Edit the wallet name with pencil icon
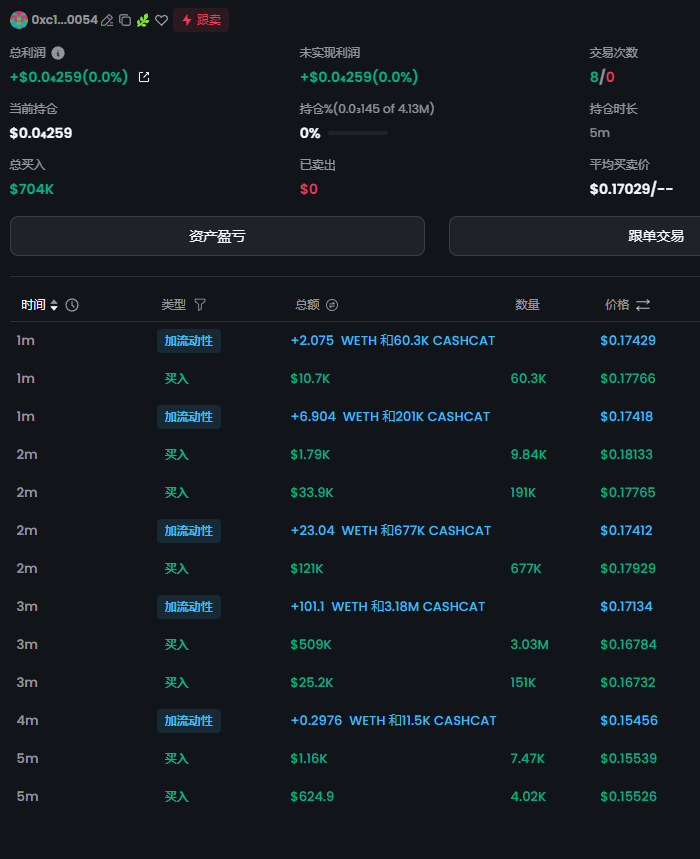The width and height of the screenshot is (700, 859). pyautogui.click(x=107, y=20)
